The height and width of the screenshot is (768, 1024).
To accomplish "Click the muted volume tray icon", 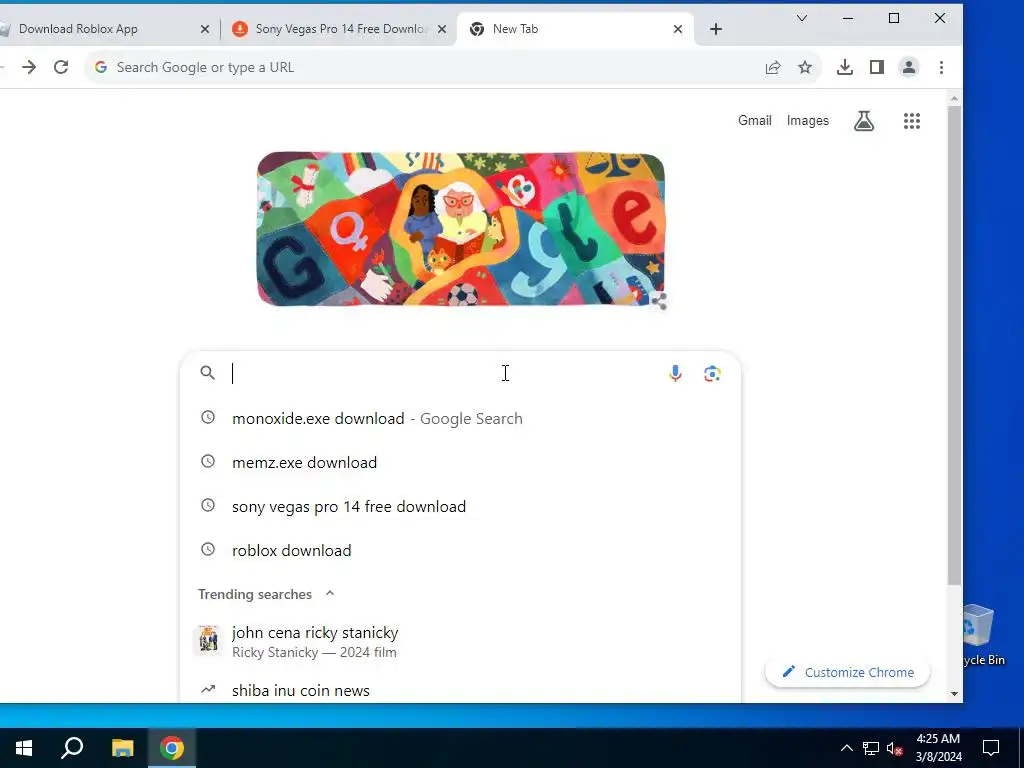I will coord(895,748).
